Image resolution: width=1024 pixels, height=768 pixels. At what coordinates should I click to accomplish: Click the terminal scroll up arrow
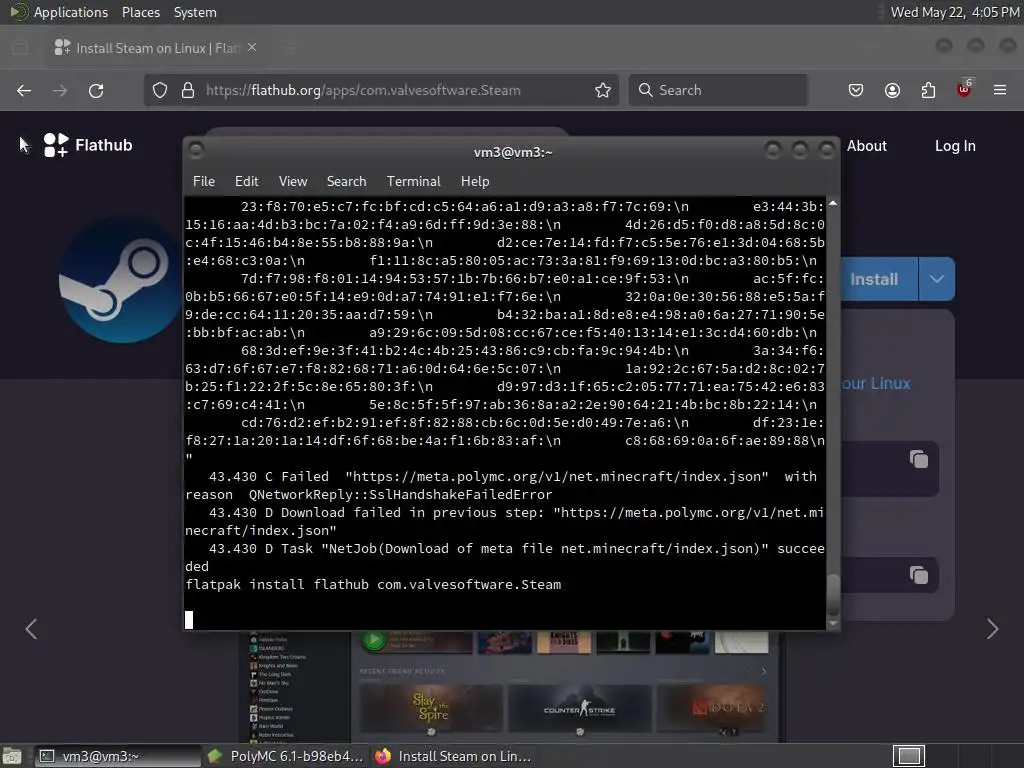(x=833, y=204)
